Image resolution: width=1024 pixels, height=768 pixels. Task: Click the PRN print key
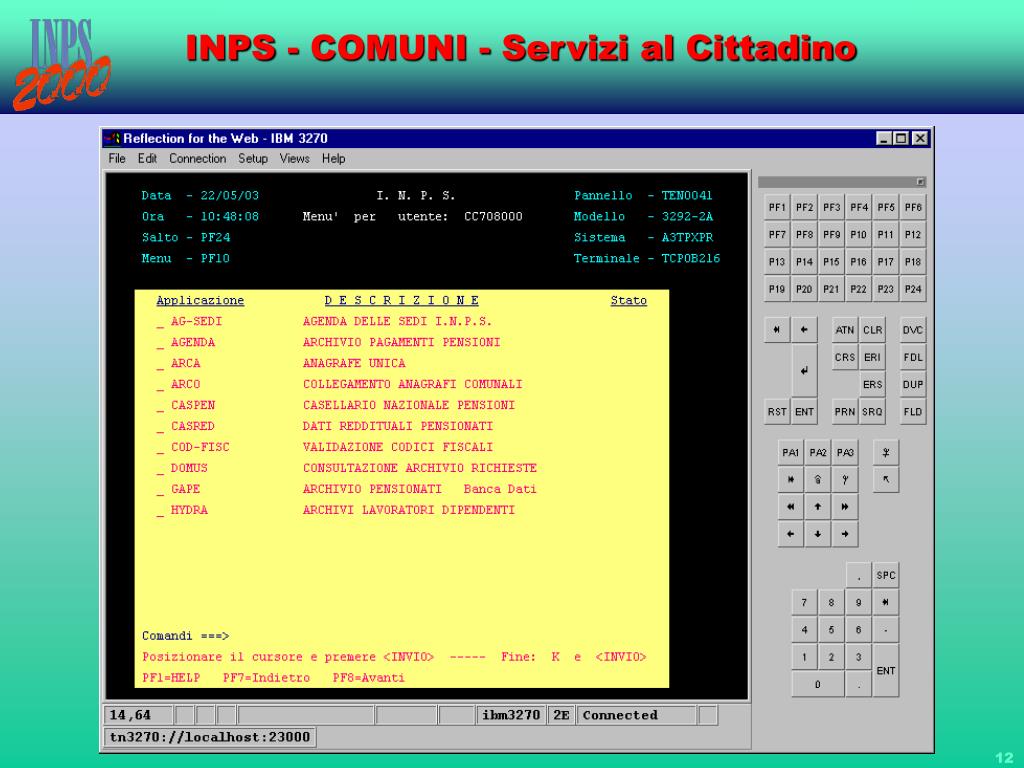click(844, 412)
